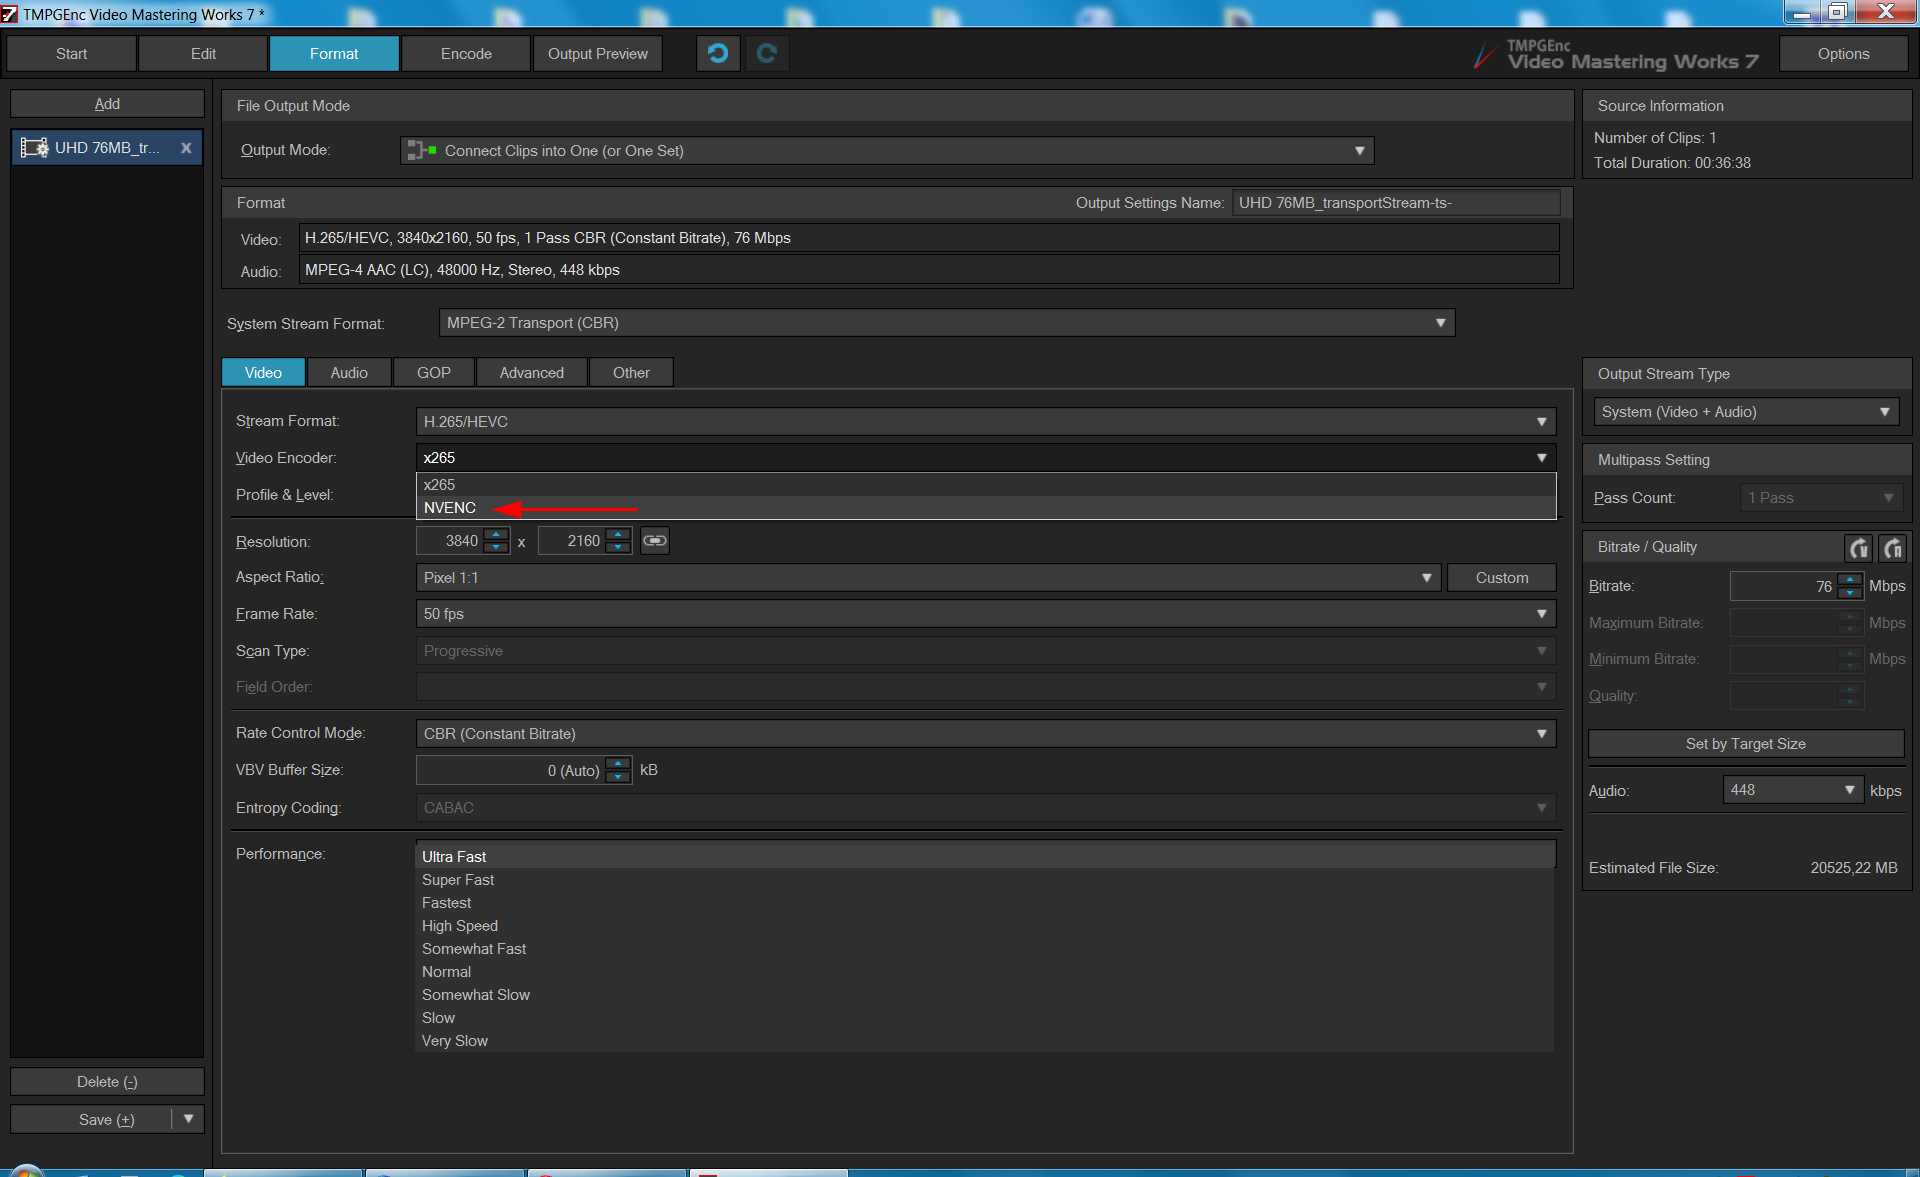Viewport: 1920px width, 1177px height.
Task: Switch to the Advanced settings tab
Action: [531, 373]
